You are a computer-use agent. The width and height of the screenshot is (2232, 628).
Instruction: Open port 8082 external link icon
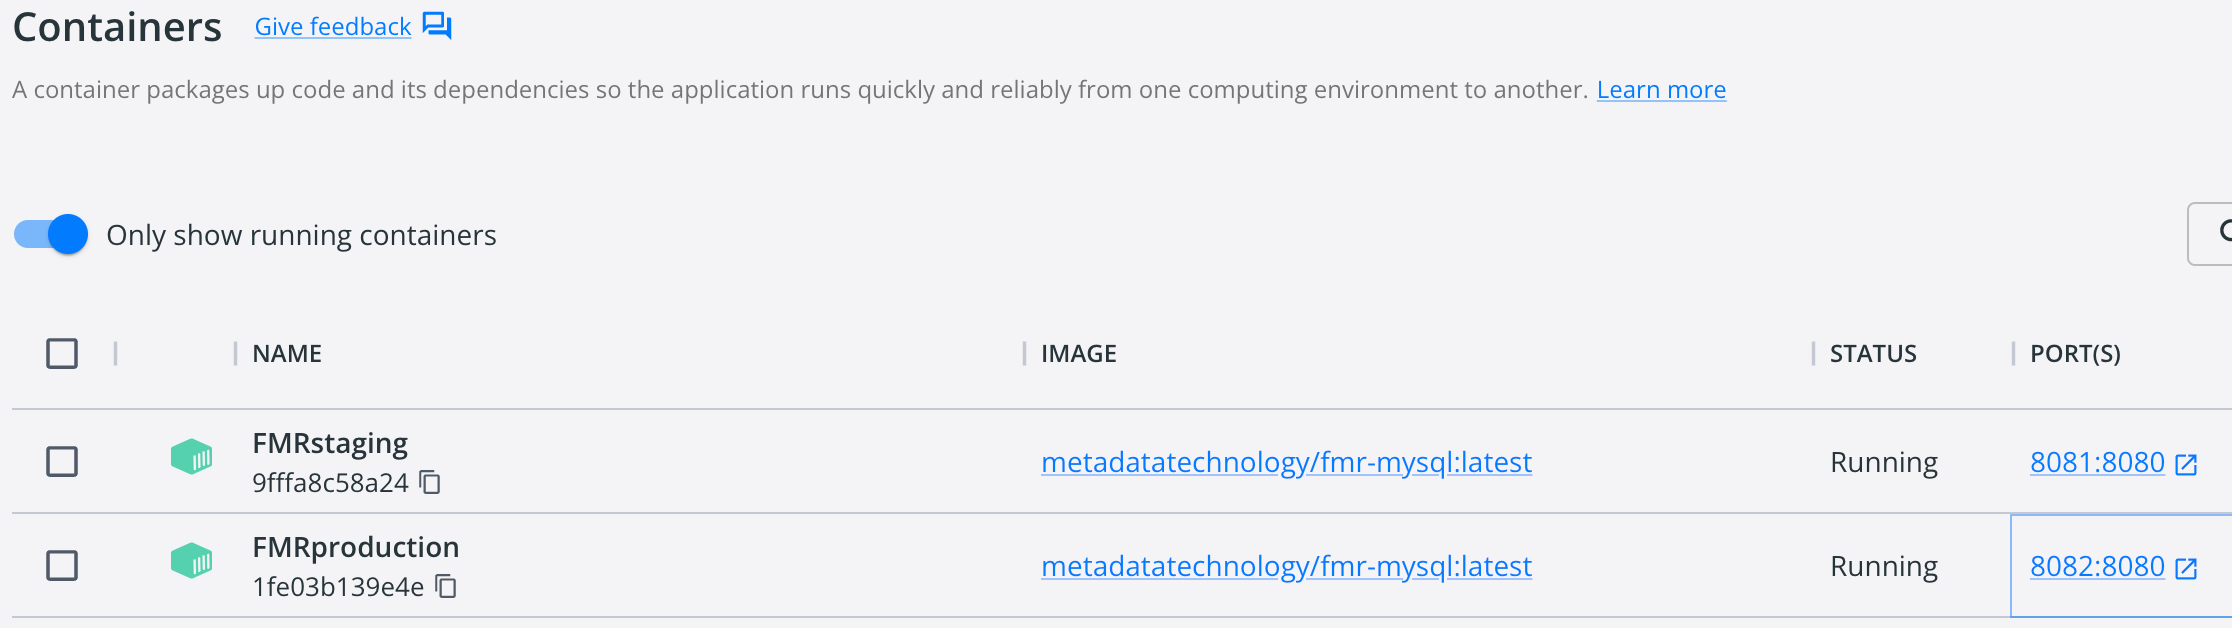tap(2186, 568)
